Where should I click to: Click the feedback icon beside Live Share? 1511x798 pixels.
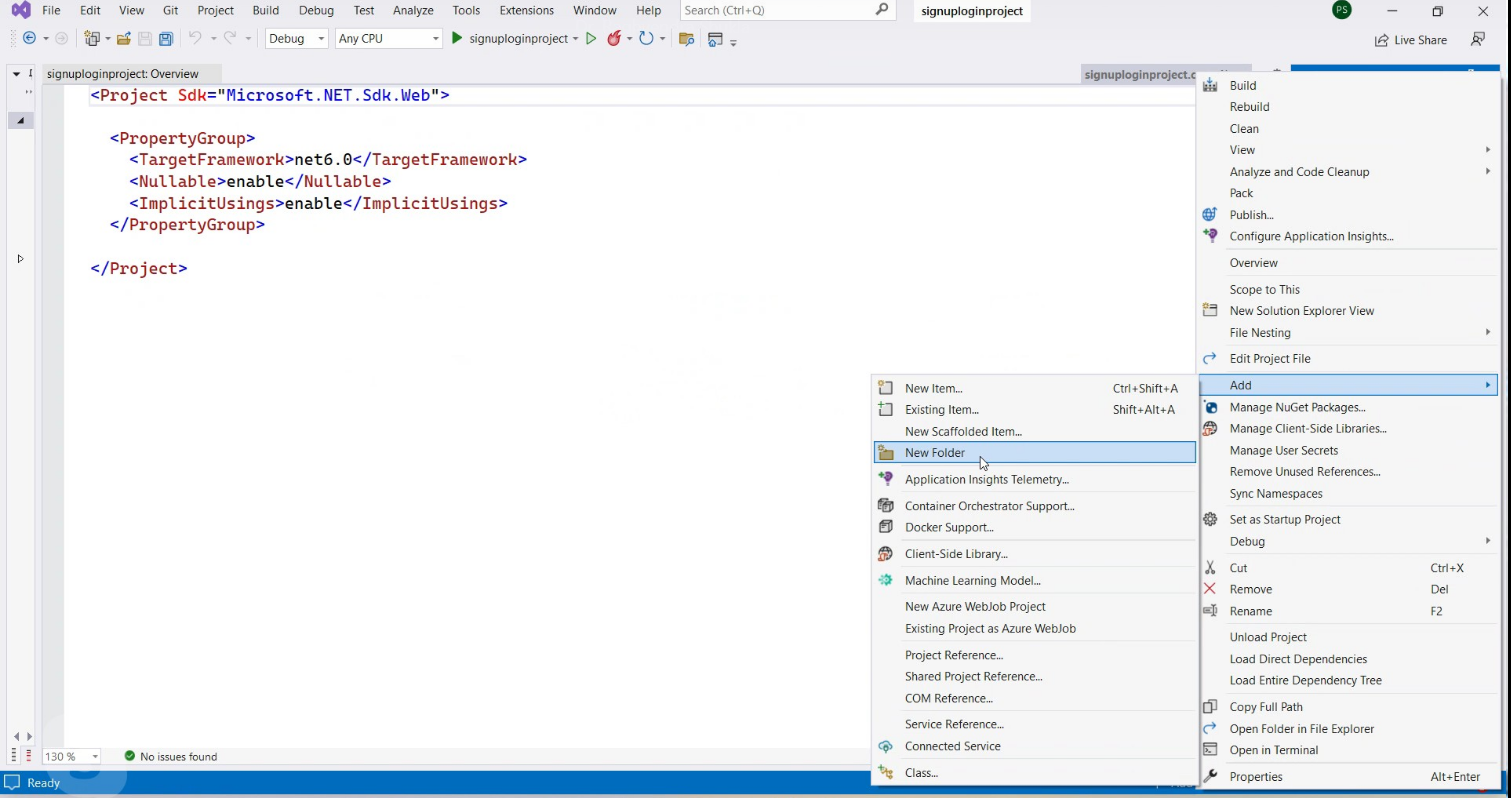(x=1477, y=39)
